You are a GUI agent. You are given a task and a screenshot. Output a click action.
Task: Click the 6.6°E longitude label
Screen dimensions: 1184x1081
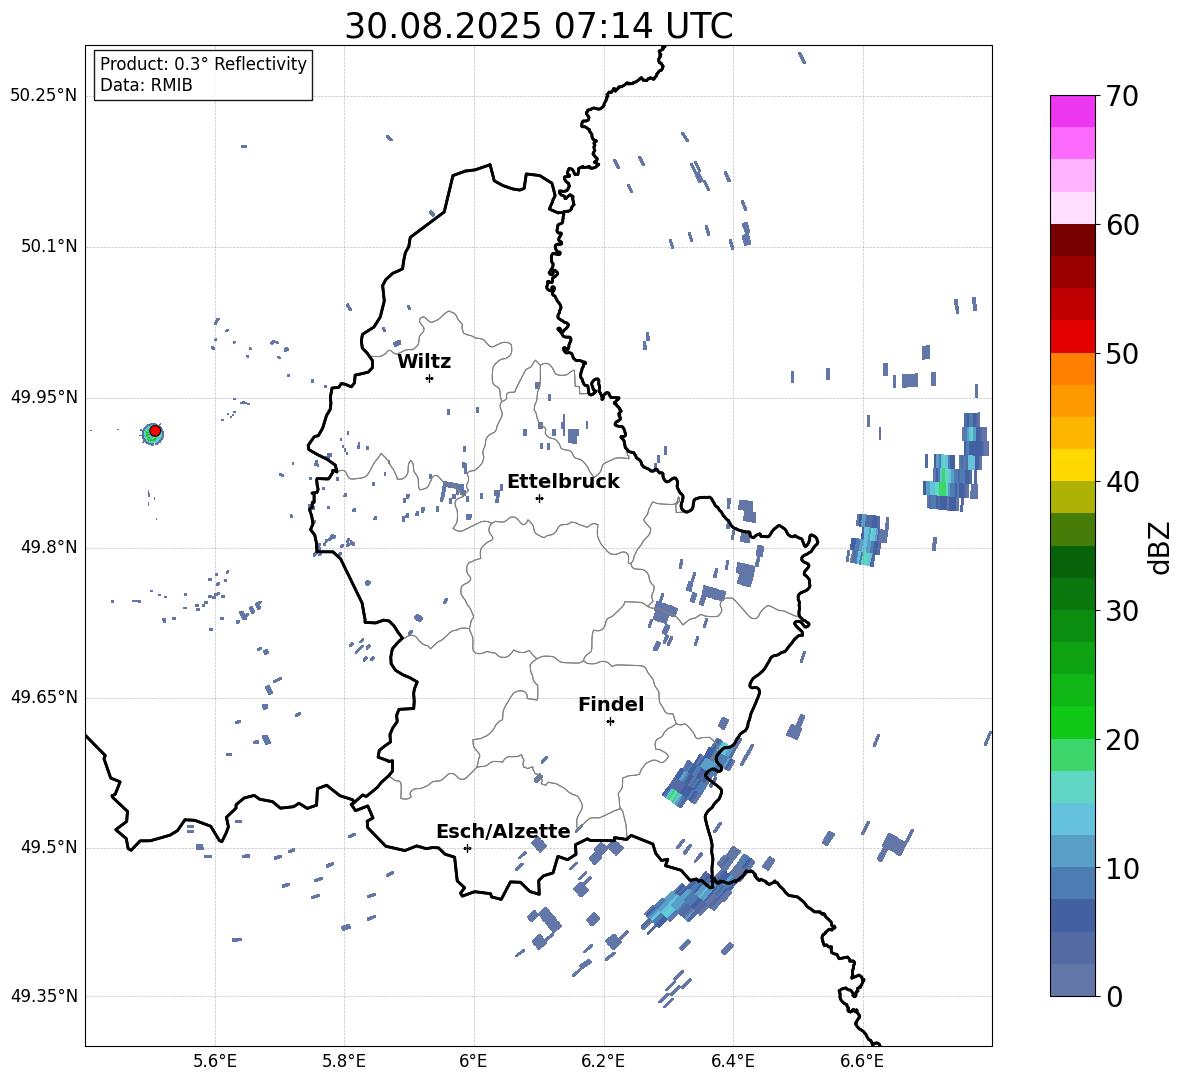click(x=862, y=1061)
